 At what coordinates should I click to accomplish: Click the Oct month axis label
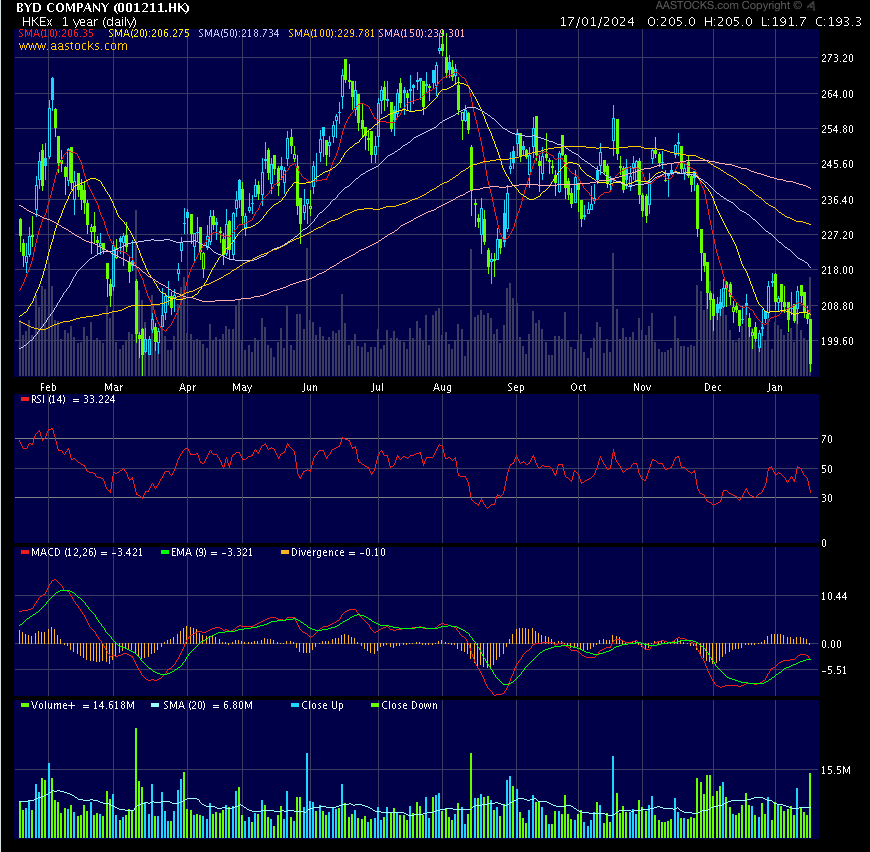578,387
